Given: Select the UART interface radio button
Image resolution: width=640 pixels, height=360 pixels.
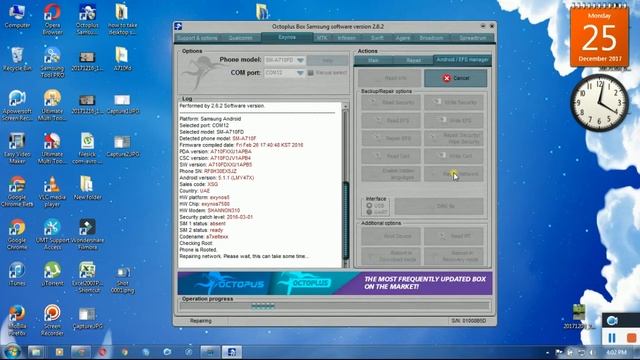Looking at the screenshot, I should tap(369, 212).
